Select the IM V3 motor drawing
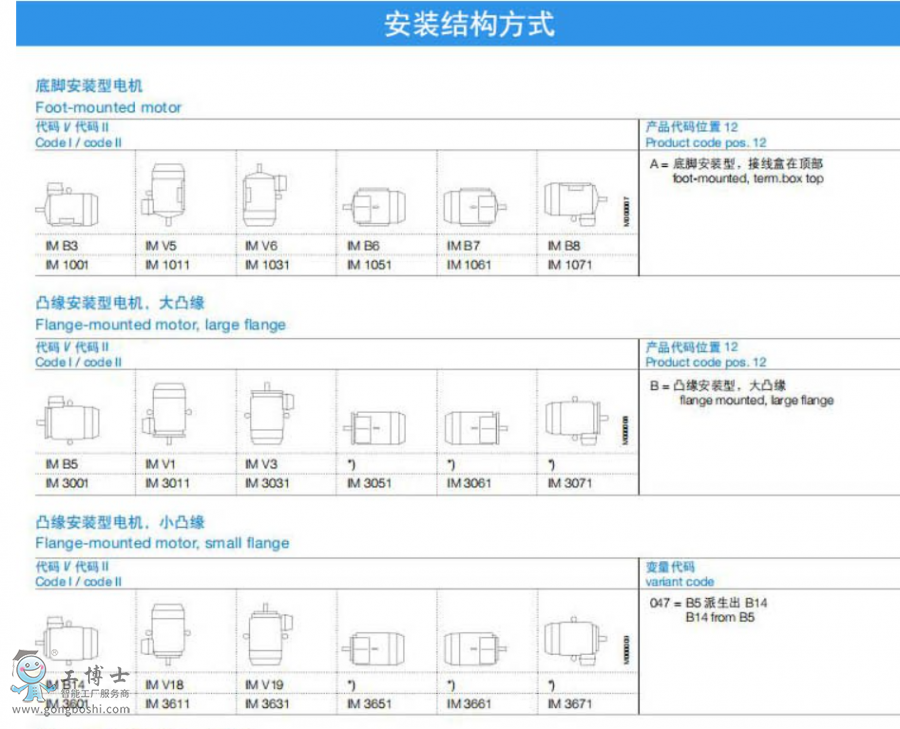 pyautogui.click(x=268, y=414)
